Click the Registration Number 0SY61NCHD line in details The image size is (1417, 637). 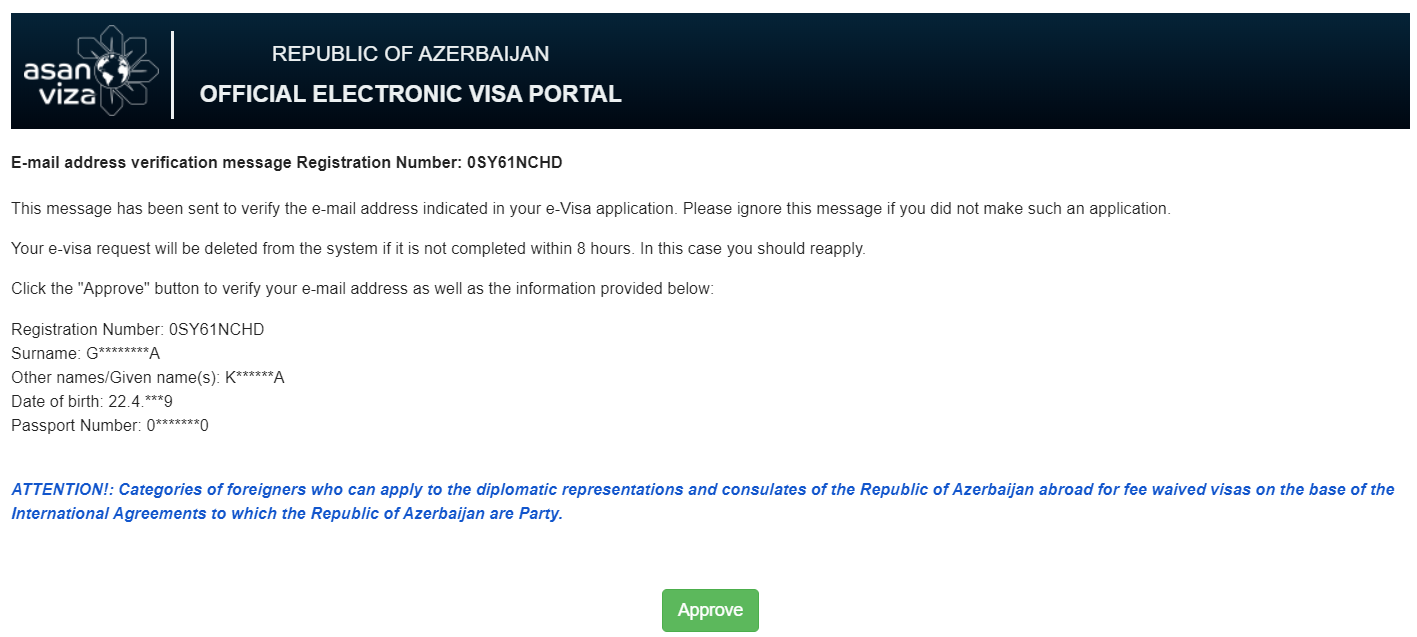(x=138, y=329)
